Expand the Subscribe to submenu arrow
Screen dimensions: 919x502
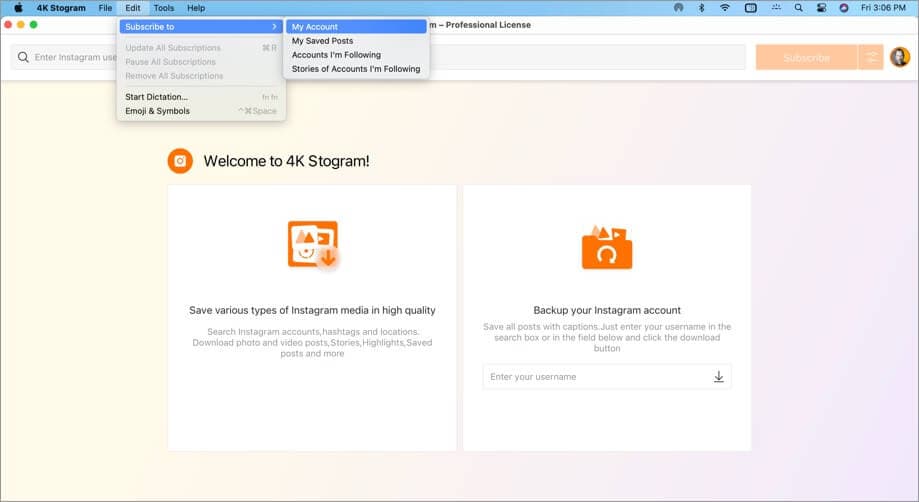[x=274, y=26]
